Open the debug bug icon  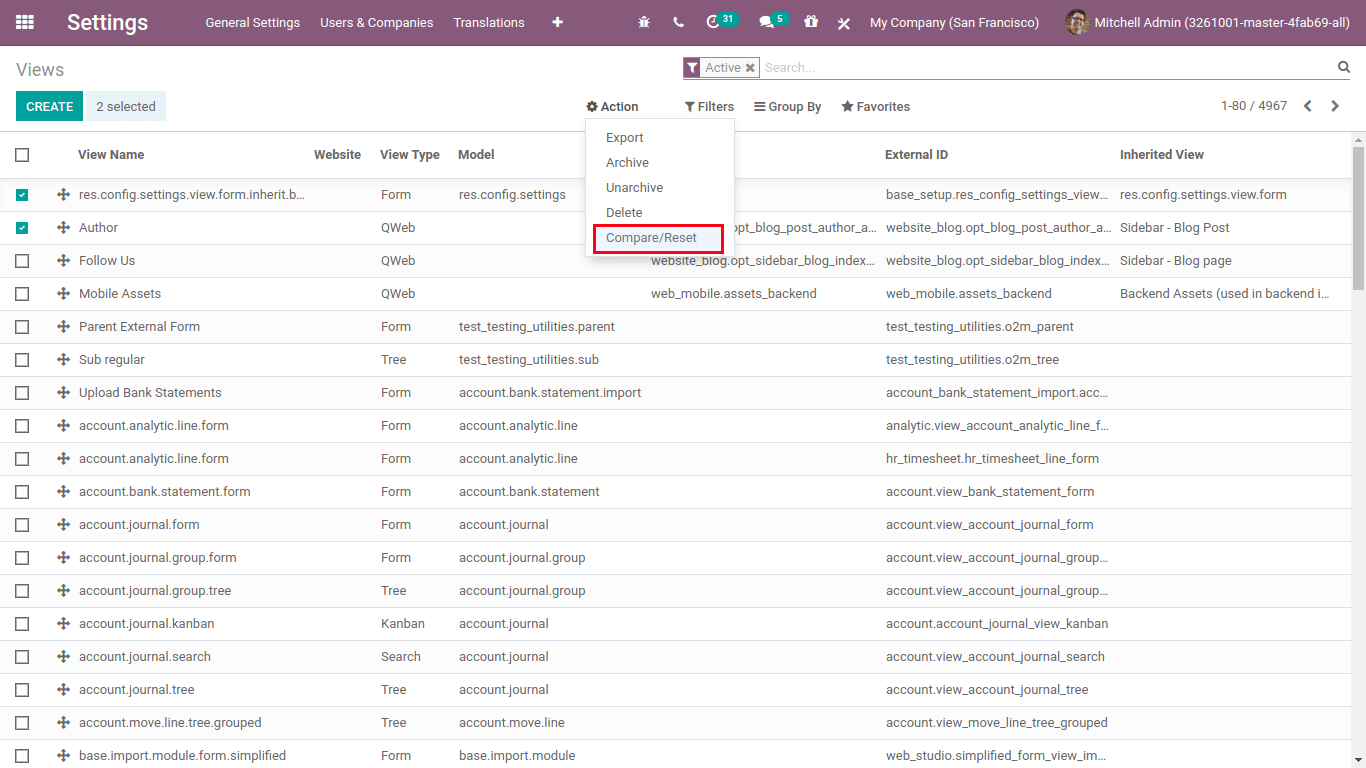tap(644, 22)
